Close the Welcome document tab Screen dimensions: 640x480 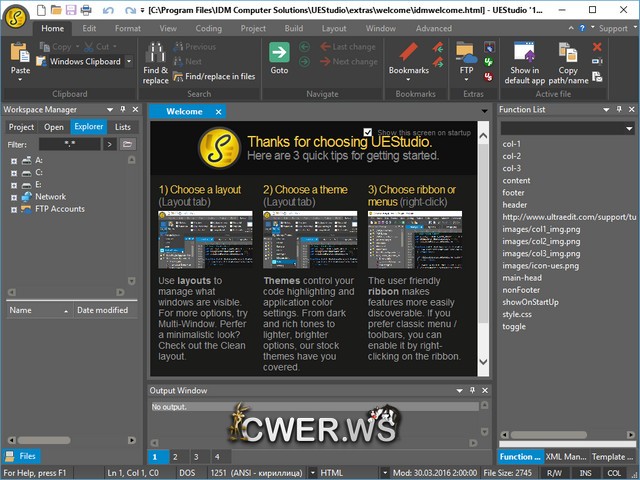(x=218, y=111)
